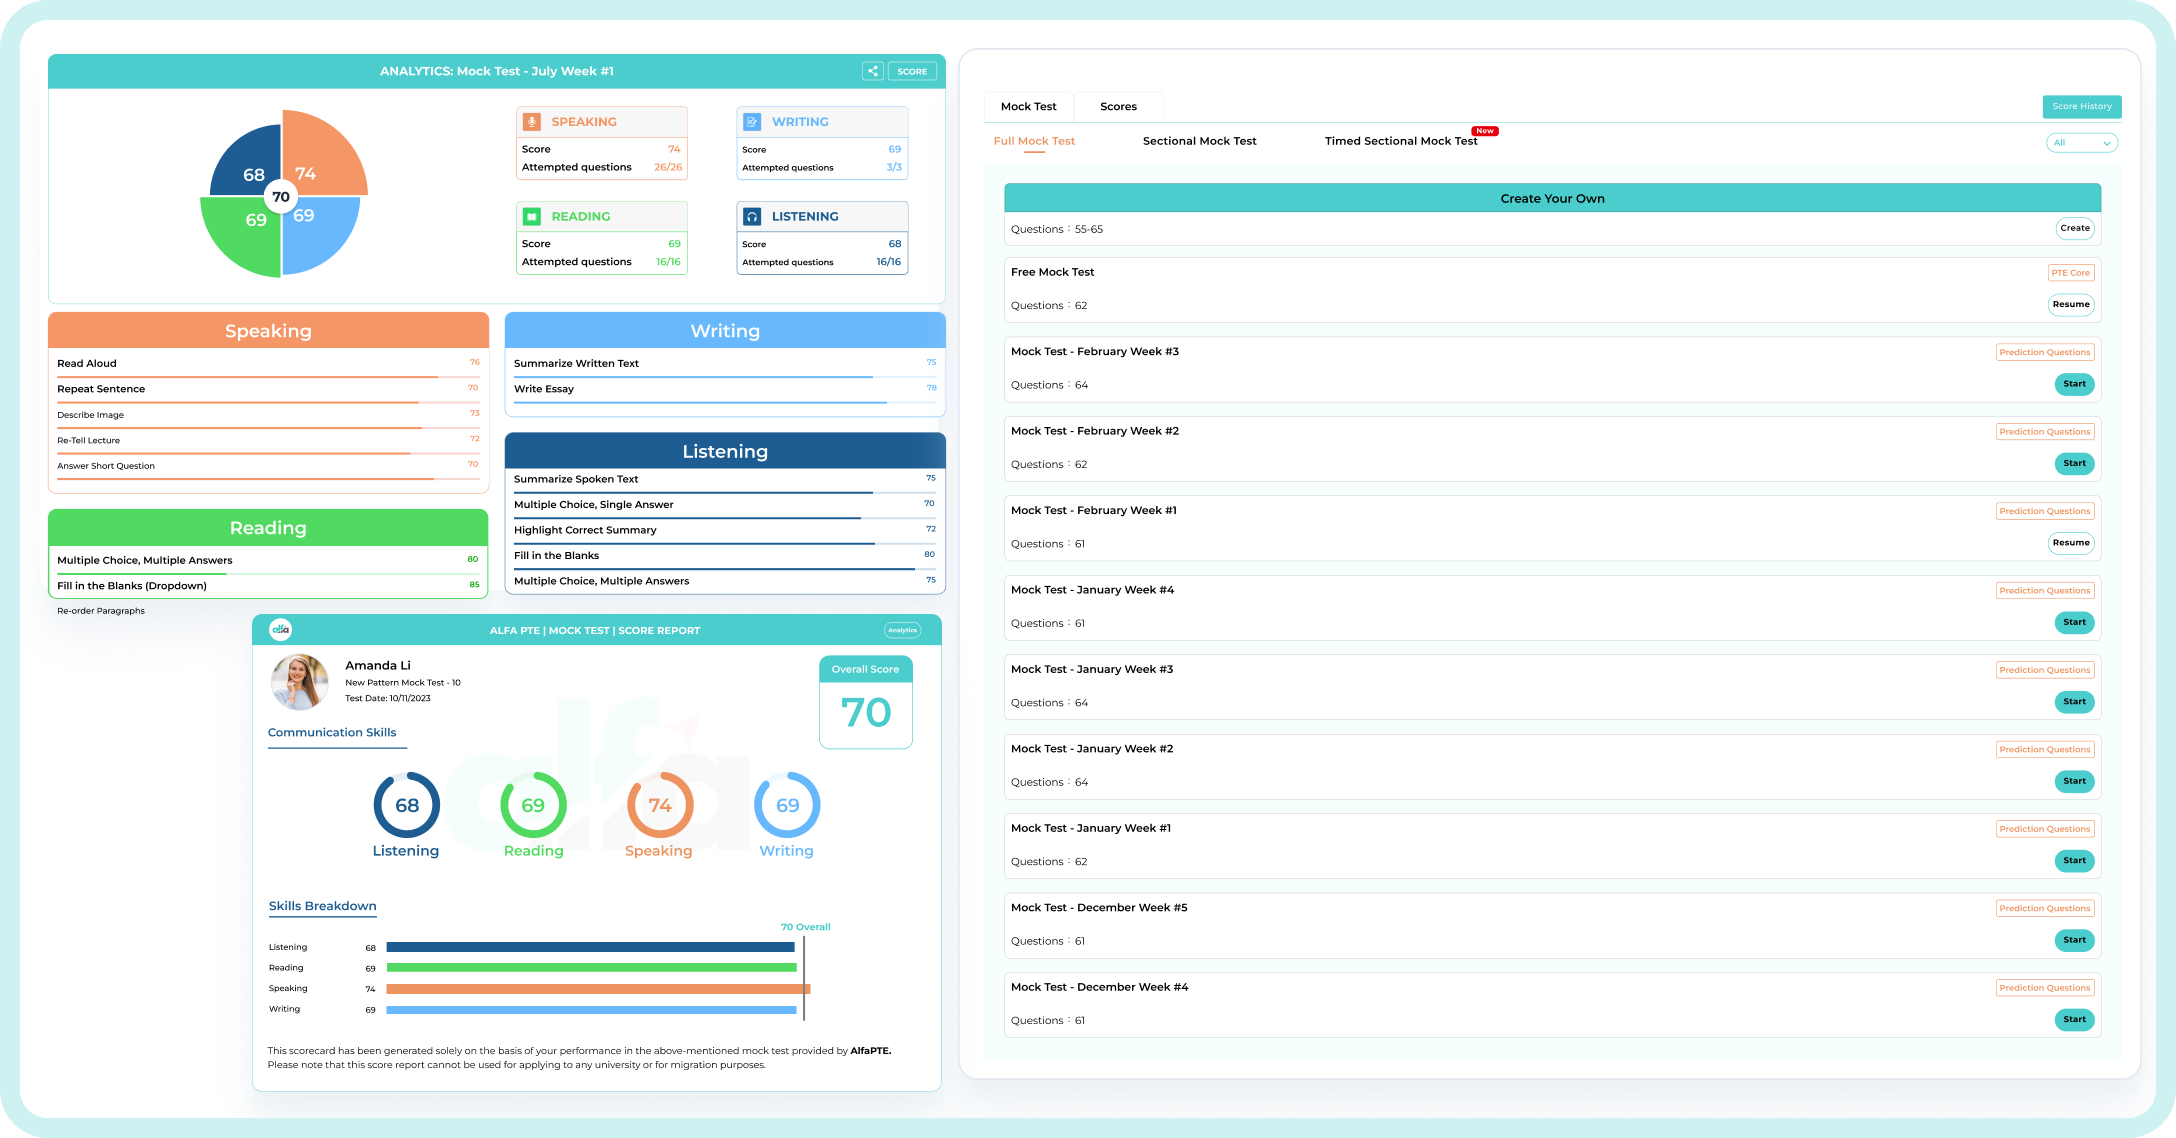Viewport: 2176px width, 1138px height.
Task: Start Mock Test January Week #4
Action: [x=2074, y=622]
